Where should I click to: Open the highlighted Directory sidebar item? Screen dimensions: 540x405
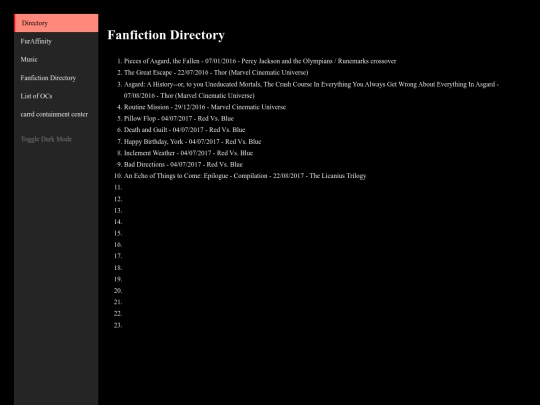tap(56, 23)
